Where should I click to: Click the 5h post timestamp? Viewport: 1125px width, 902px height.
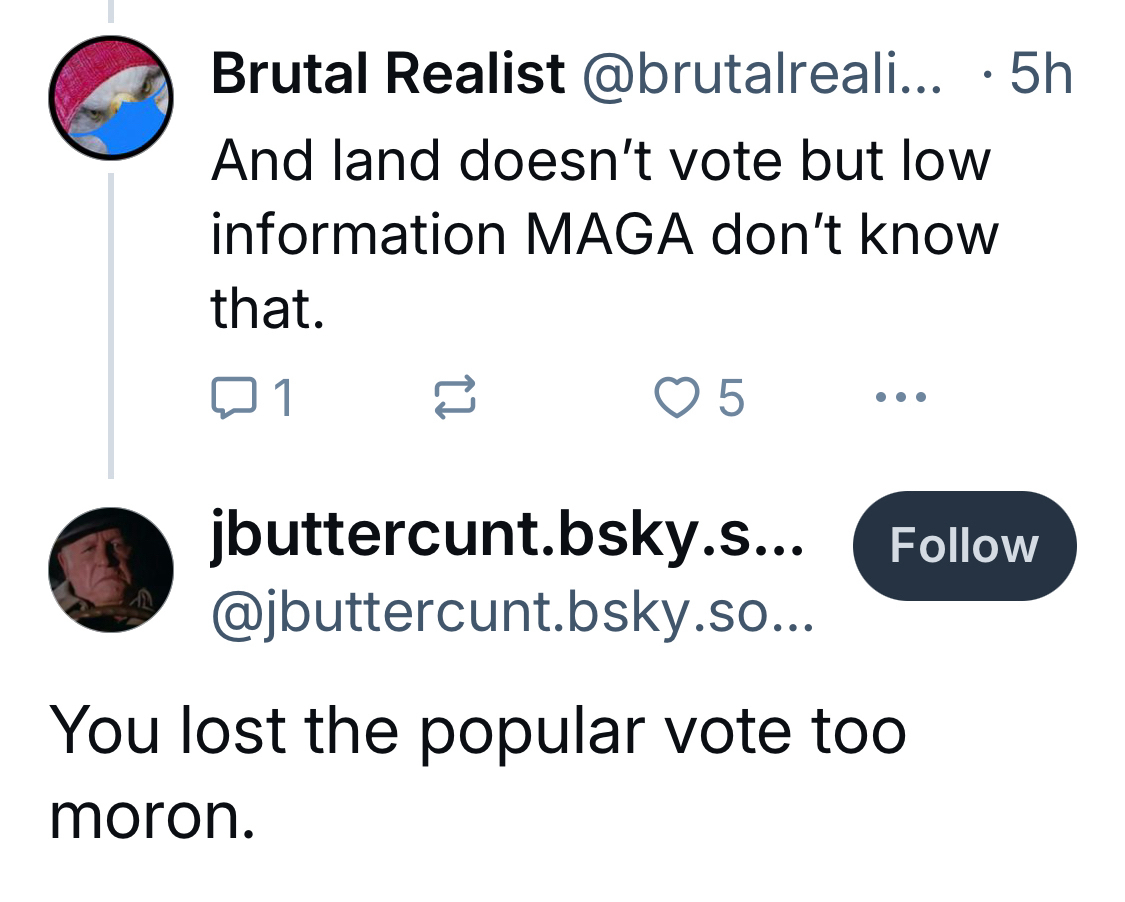click(x=1040, y=75)
